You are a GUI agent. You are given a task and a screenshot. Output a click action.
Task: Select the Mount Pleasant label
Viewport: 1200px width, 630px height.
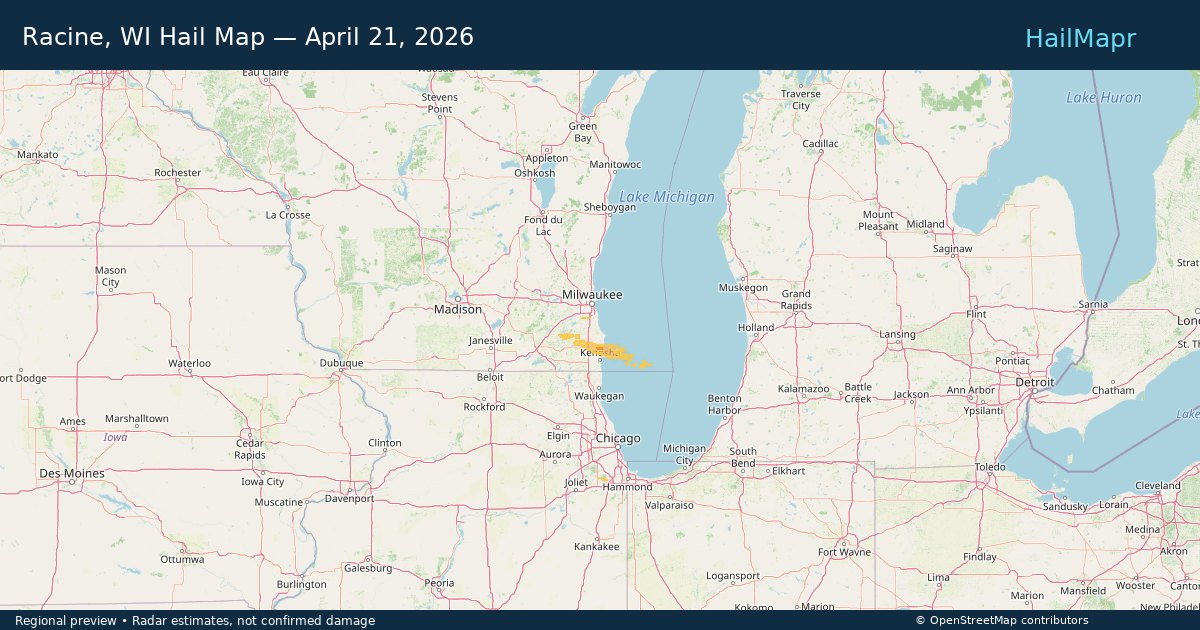(878, 220)
